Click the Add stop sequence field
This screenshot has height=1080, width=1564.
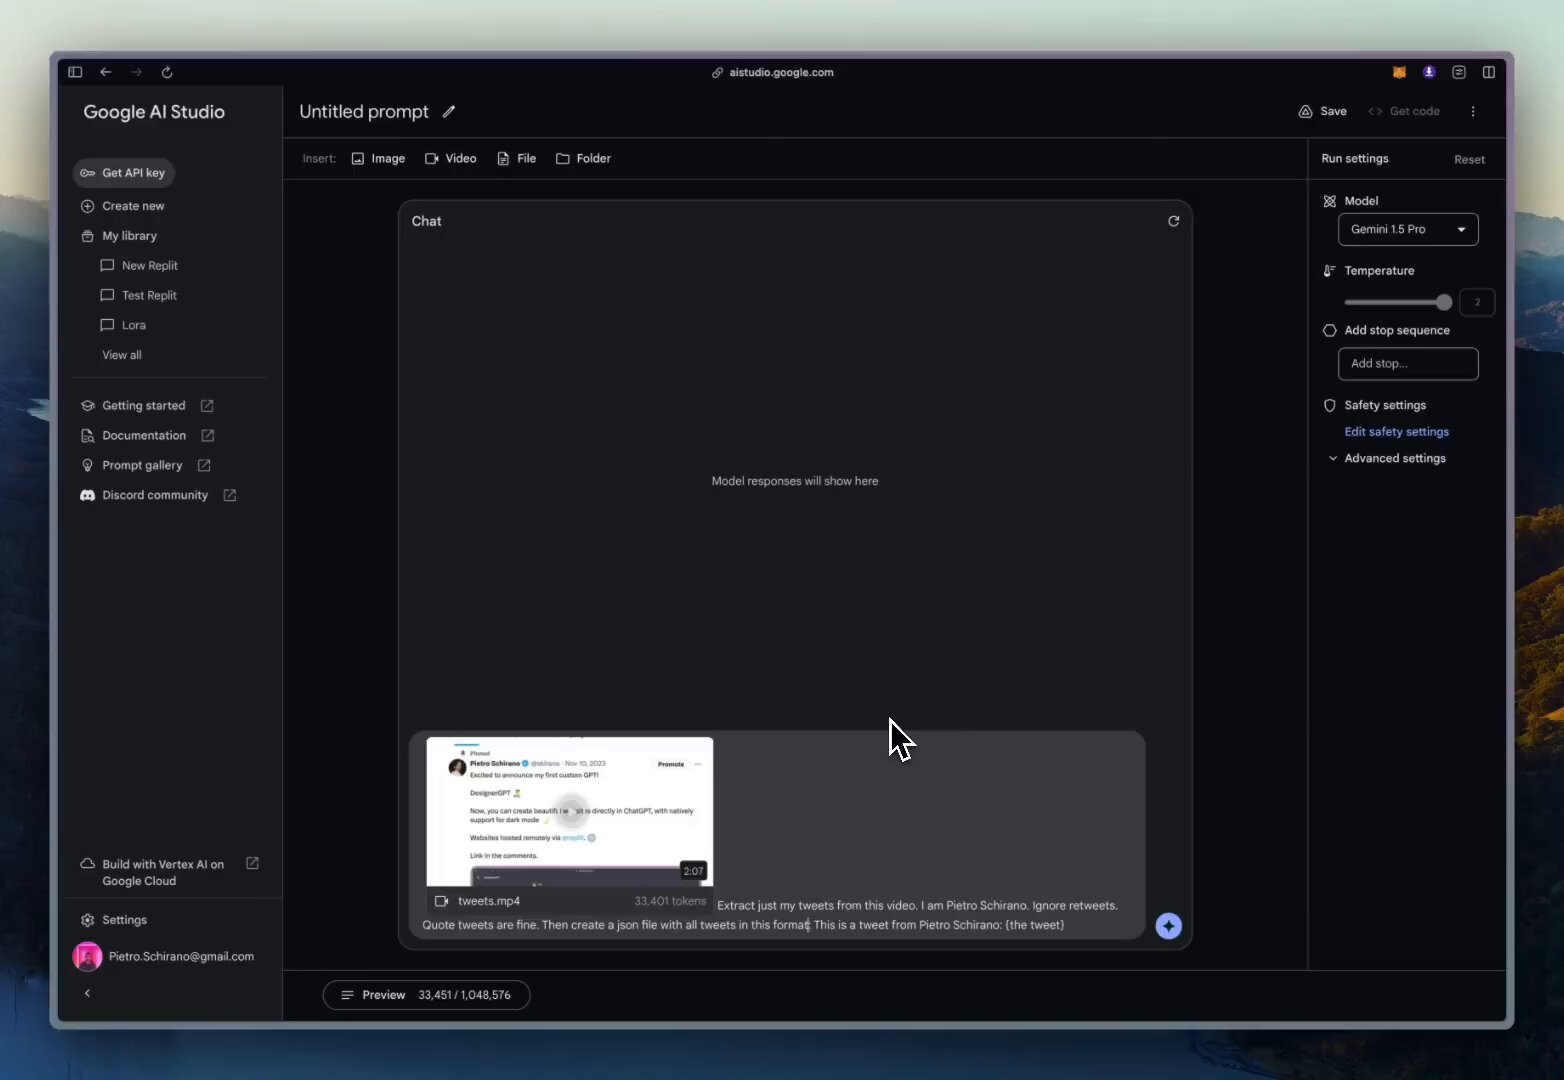pos(1408,364)
